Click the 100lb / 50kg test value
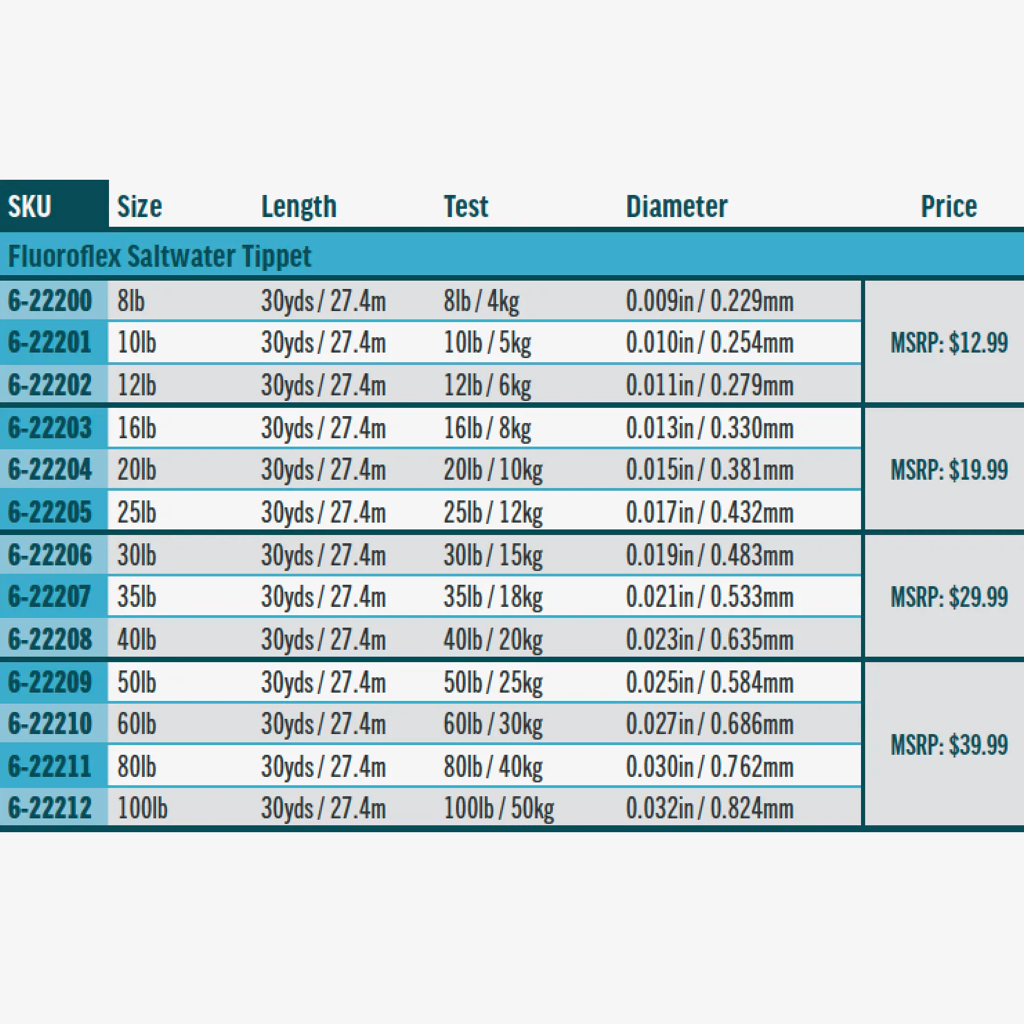Image resolution: width=1024 pixels, height=1024 pixels. point(498,808)
